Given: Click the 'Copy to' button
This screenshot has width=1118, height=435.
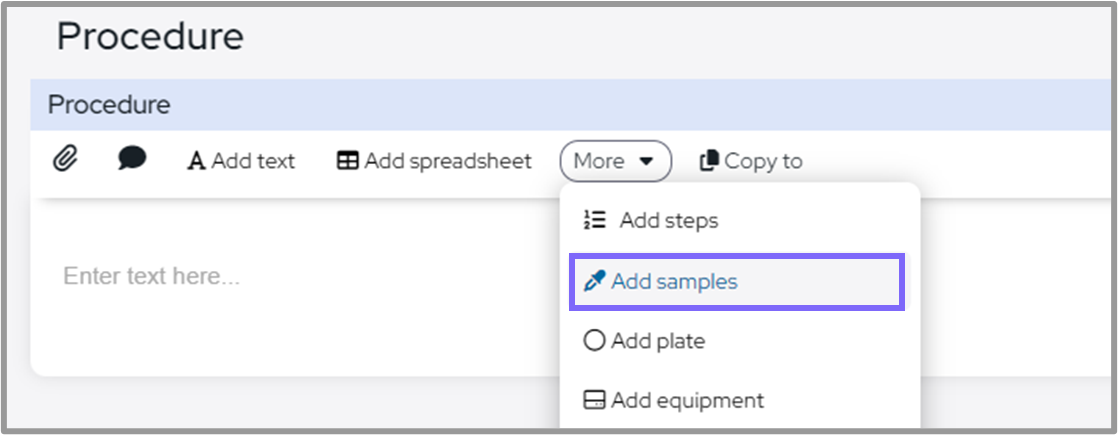Looking at the screenshot, I should 763,161.
